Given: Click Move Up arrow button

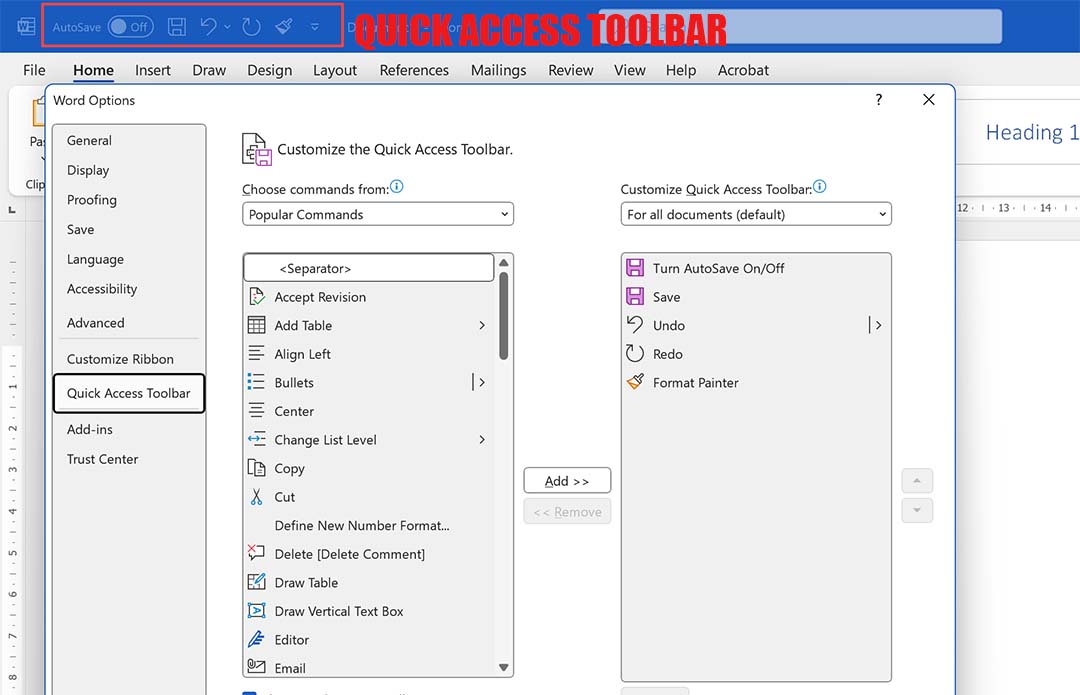Looking at the screenshot, I should point(917,481).
